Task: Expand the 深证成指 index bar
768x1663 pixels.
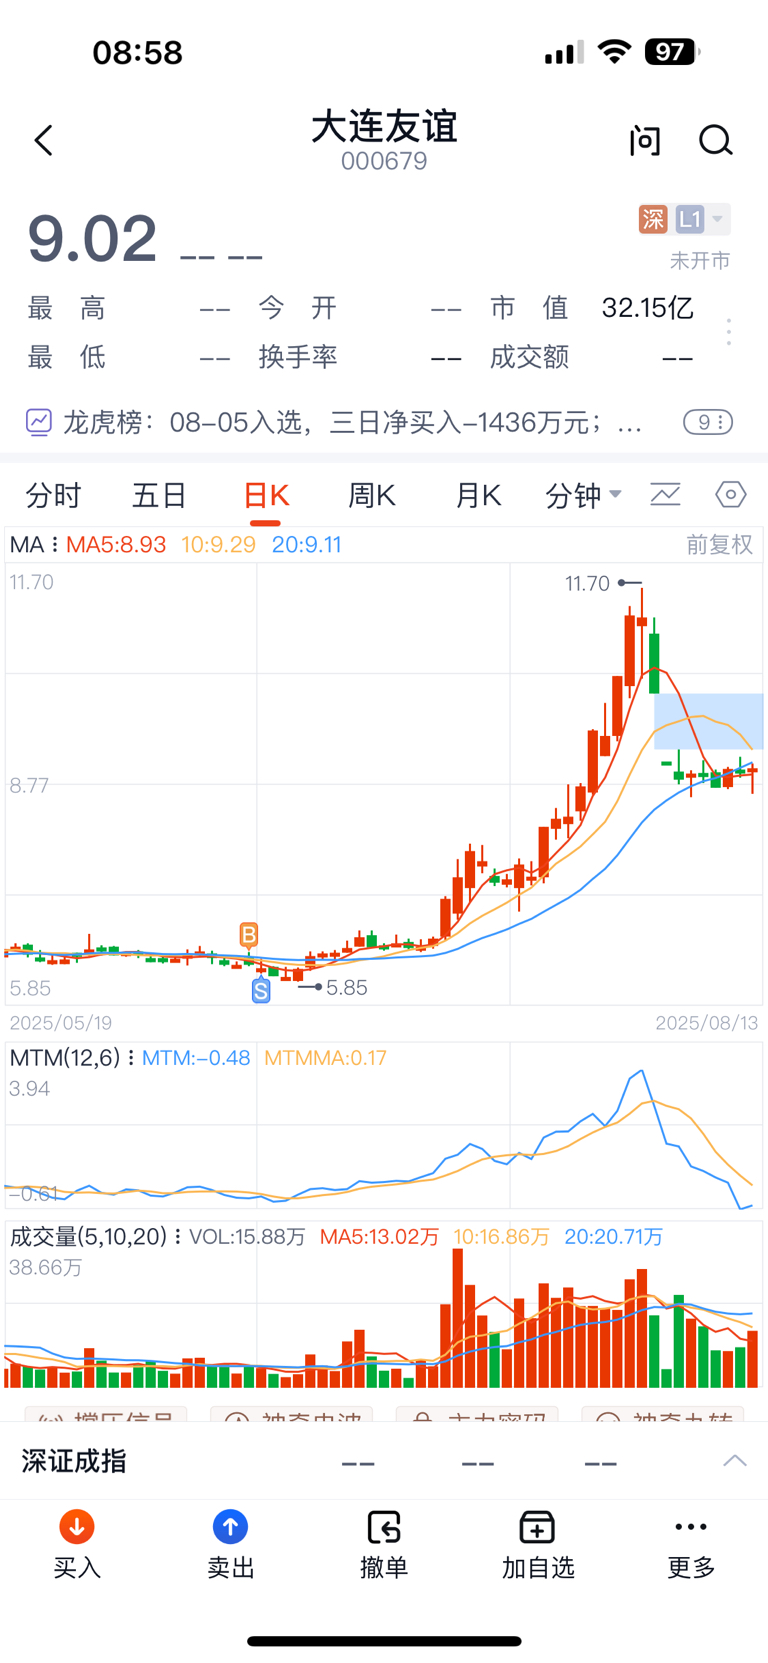Action: pyautogui.click(x=735, y=1461)
